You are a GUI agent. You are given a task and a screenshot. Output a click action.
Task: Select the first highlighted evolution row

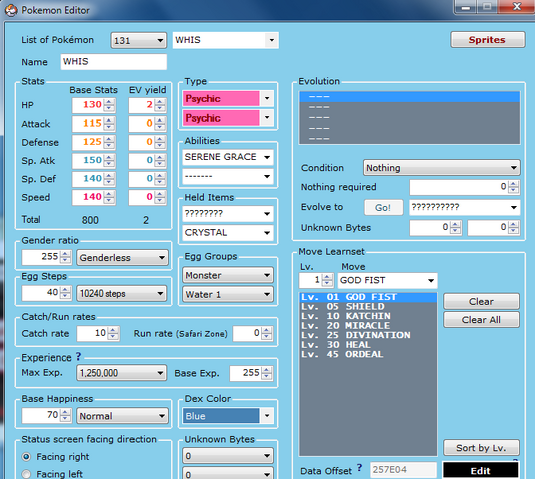click(410, 97)
